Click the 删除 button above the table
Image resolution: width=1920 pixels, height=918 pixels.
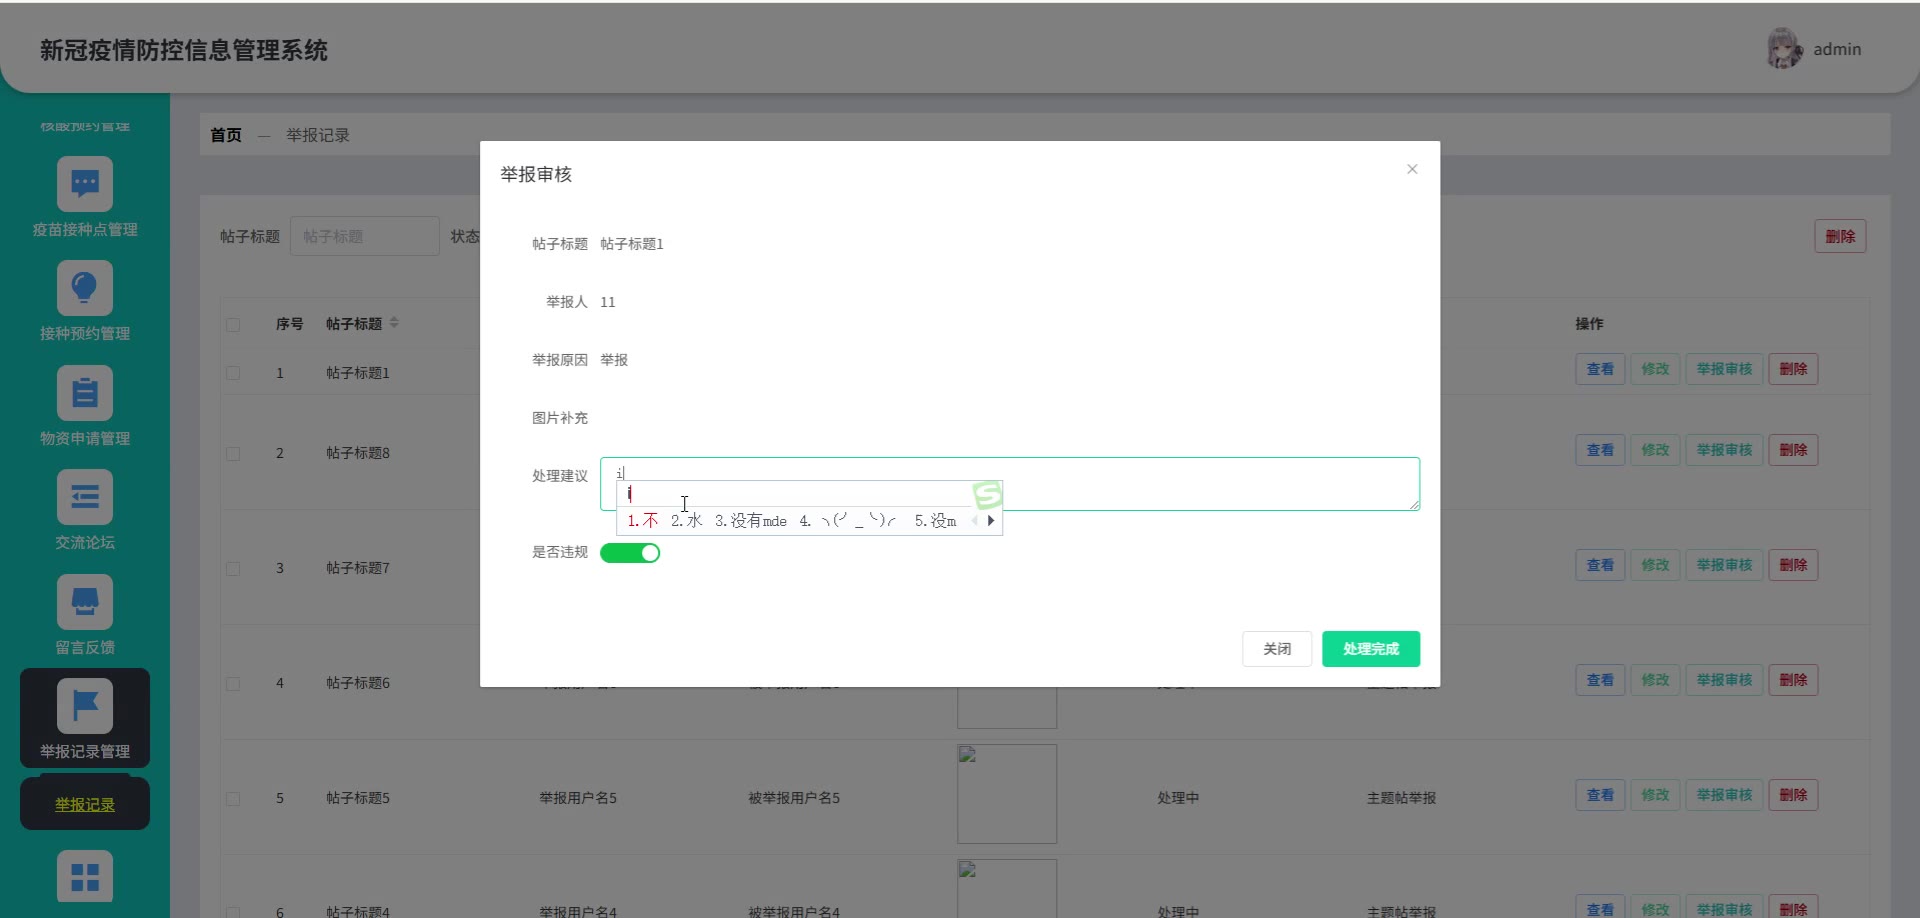click(x=1840, y=236)
